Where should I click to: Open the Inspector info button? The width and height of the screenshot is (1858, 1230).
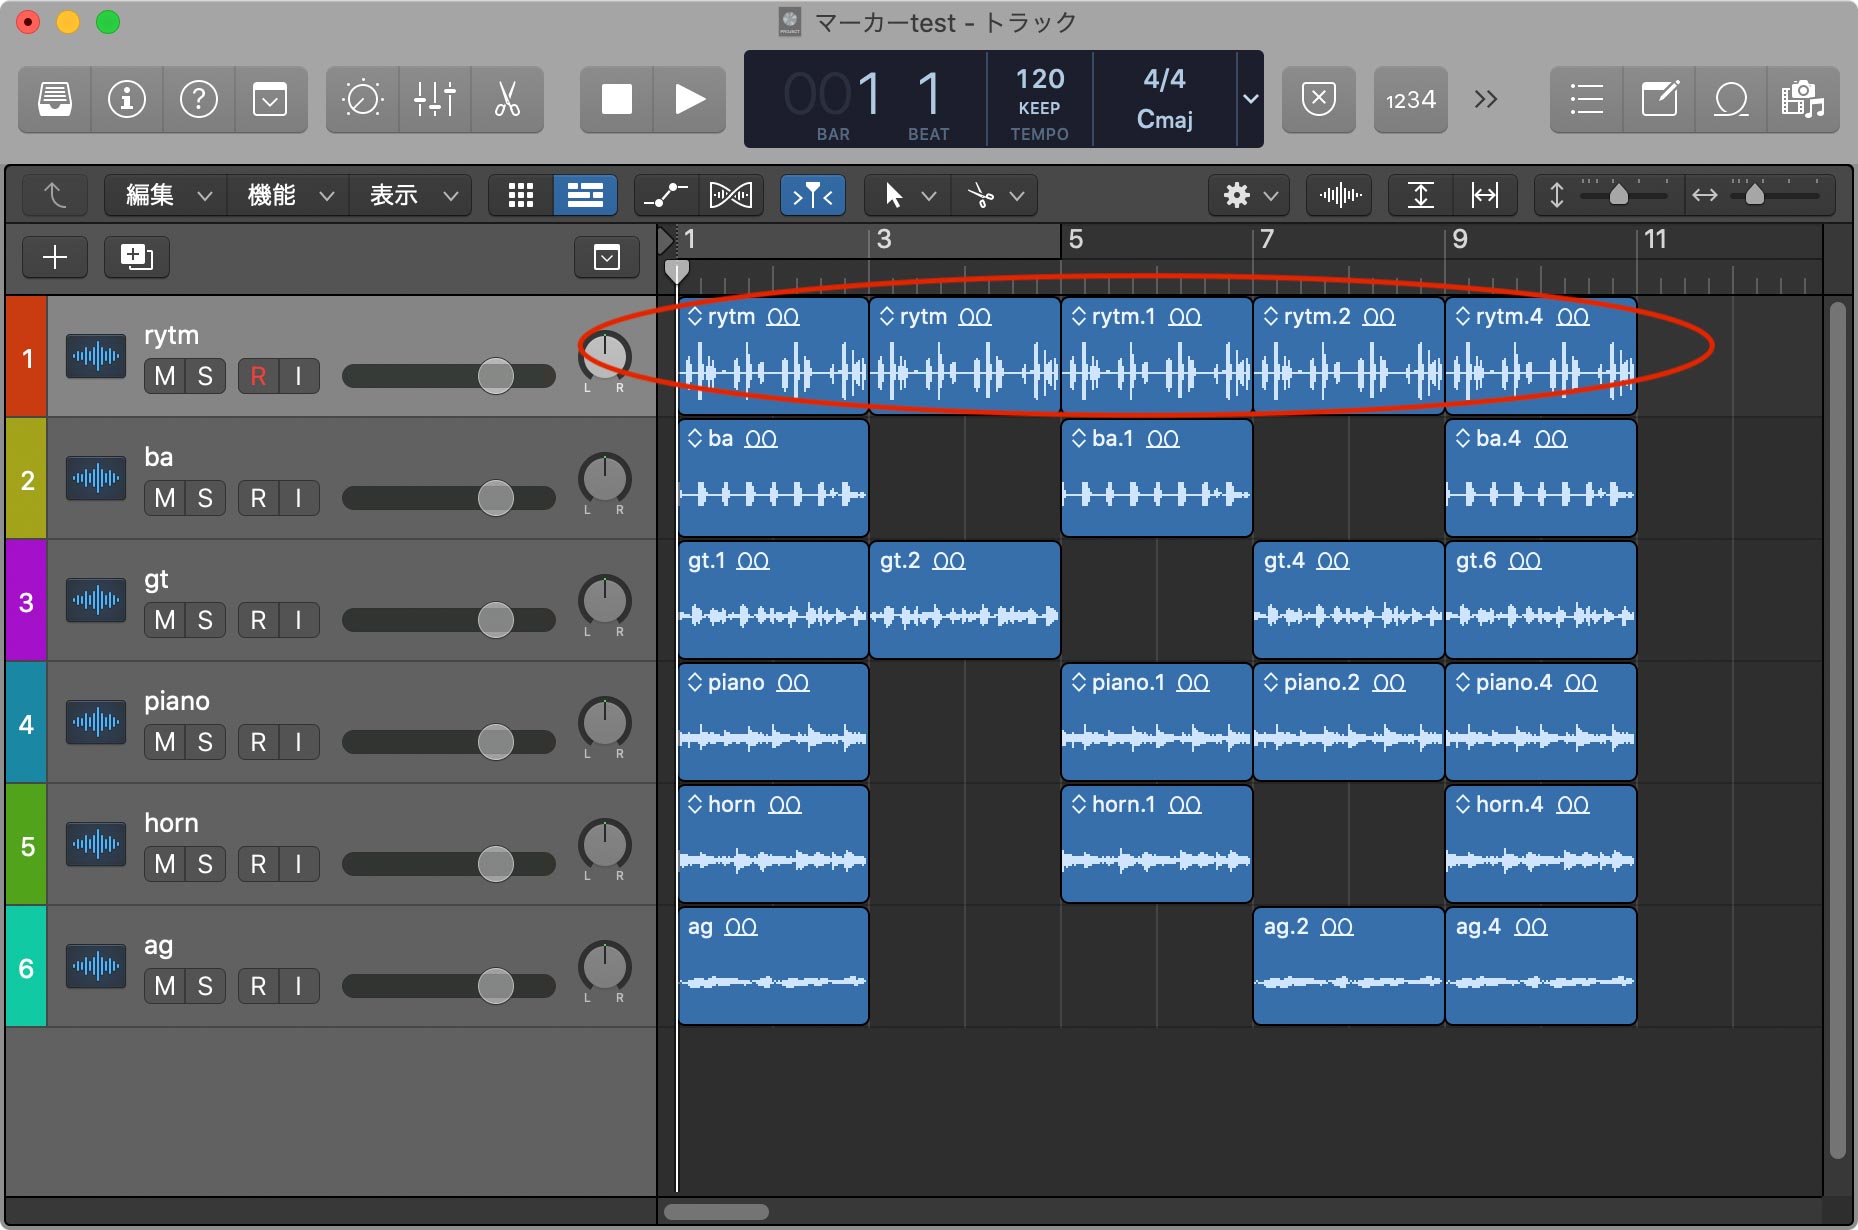coord(127,100)
